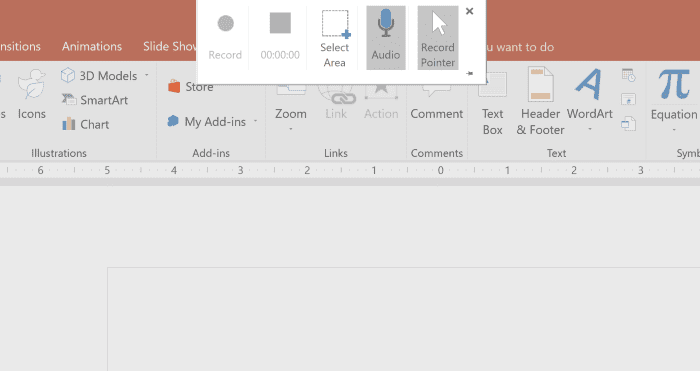700x371 pixels.
Task: Choose Select Area for screen recording
Action: (335, 38)
